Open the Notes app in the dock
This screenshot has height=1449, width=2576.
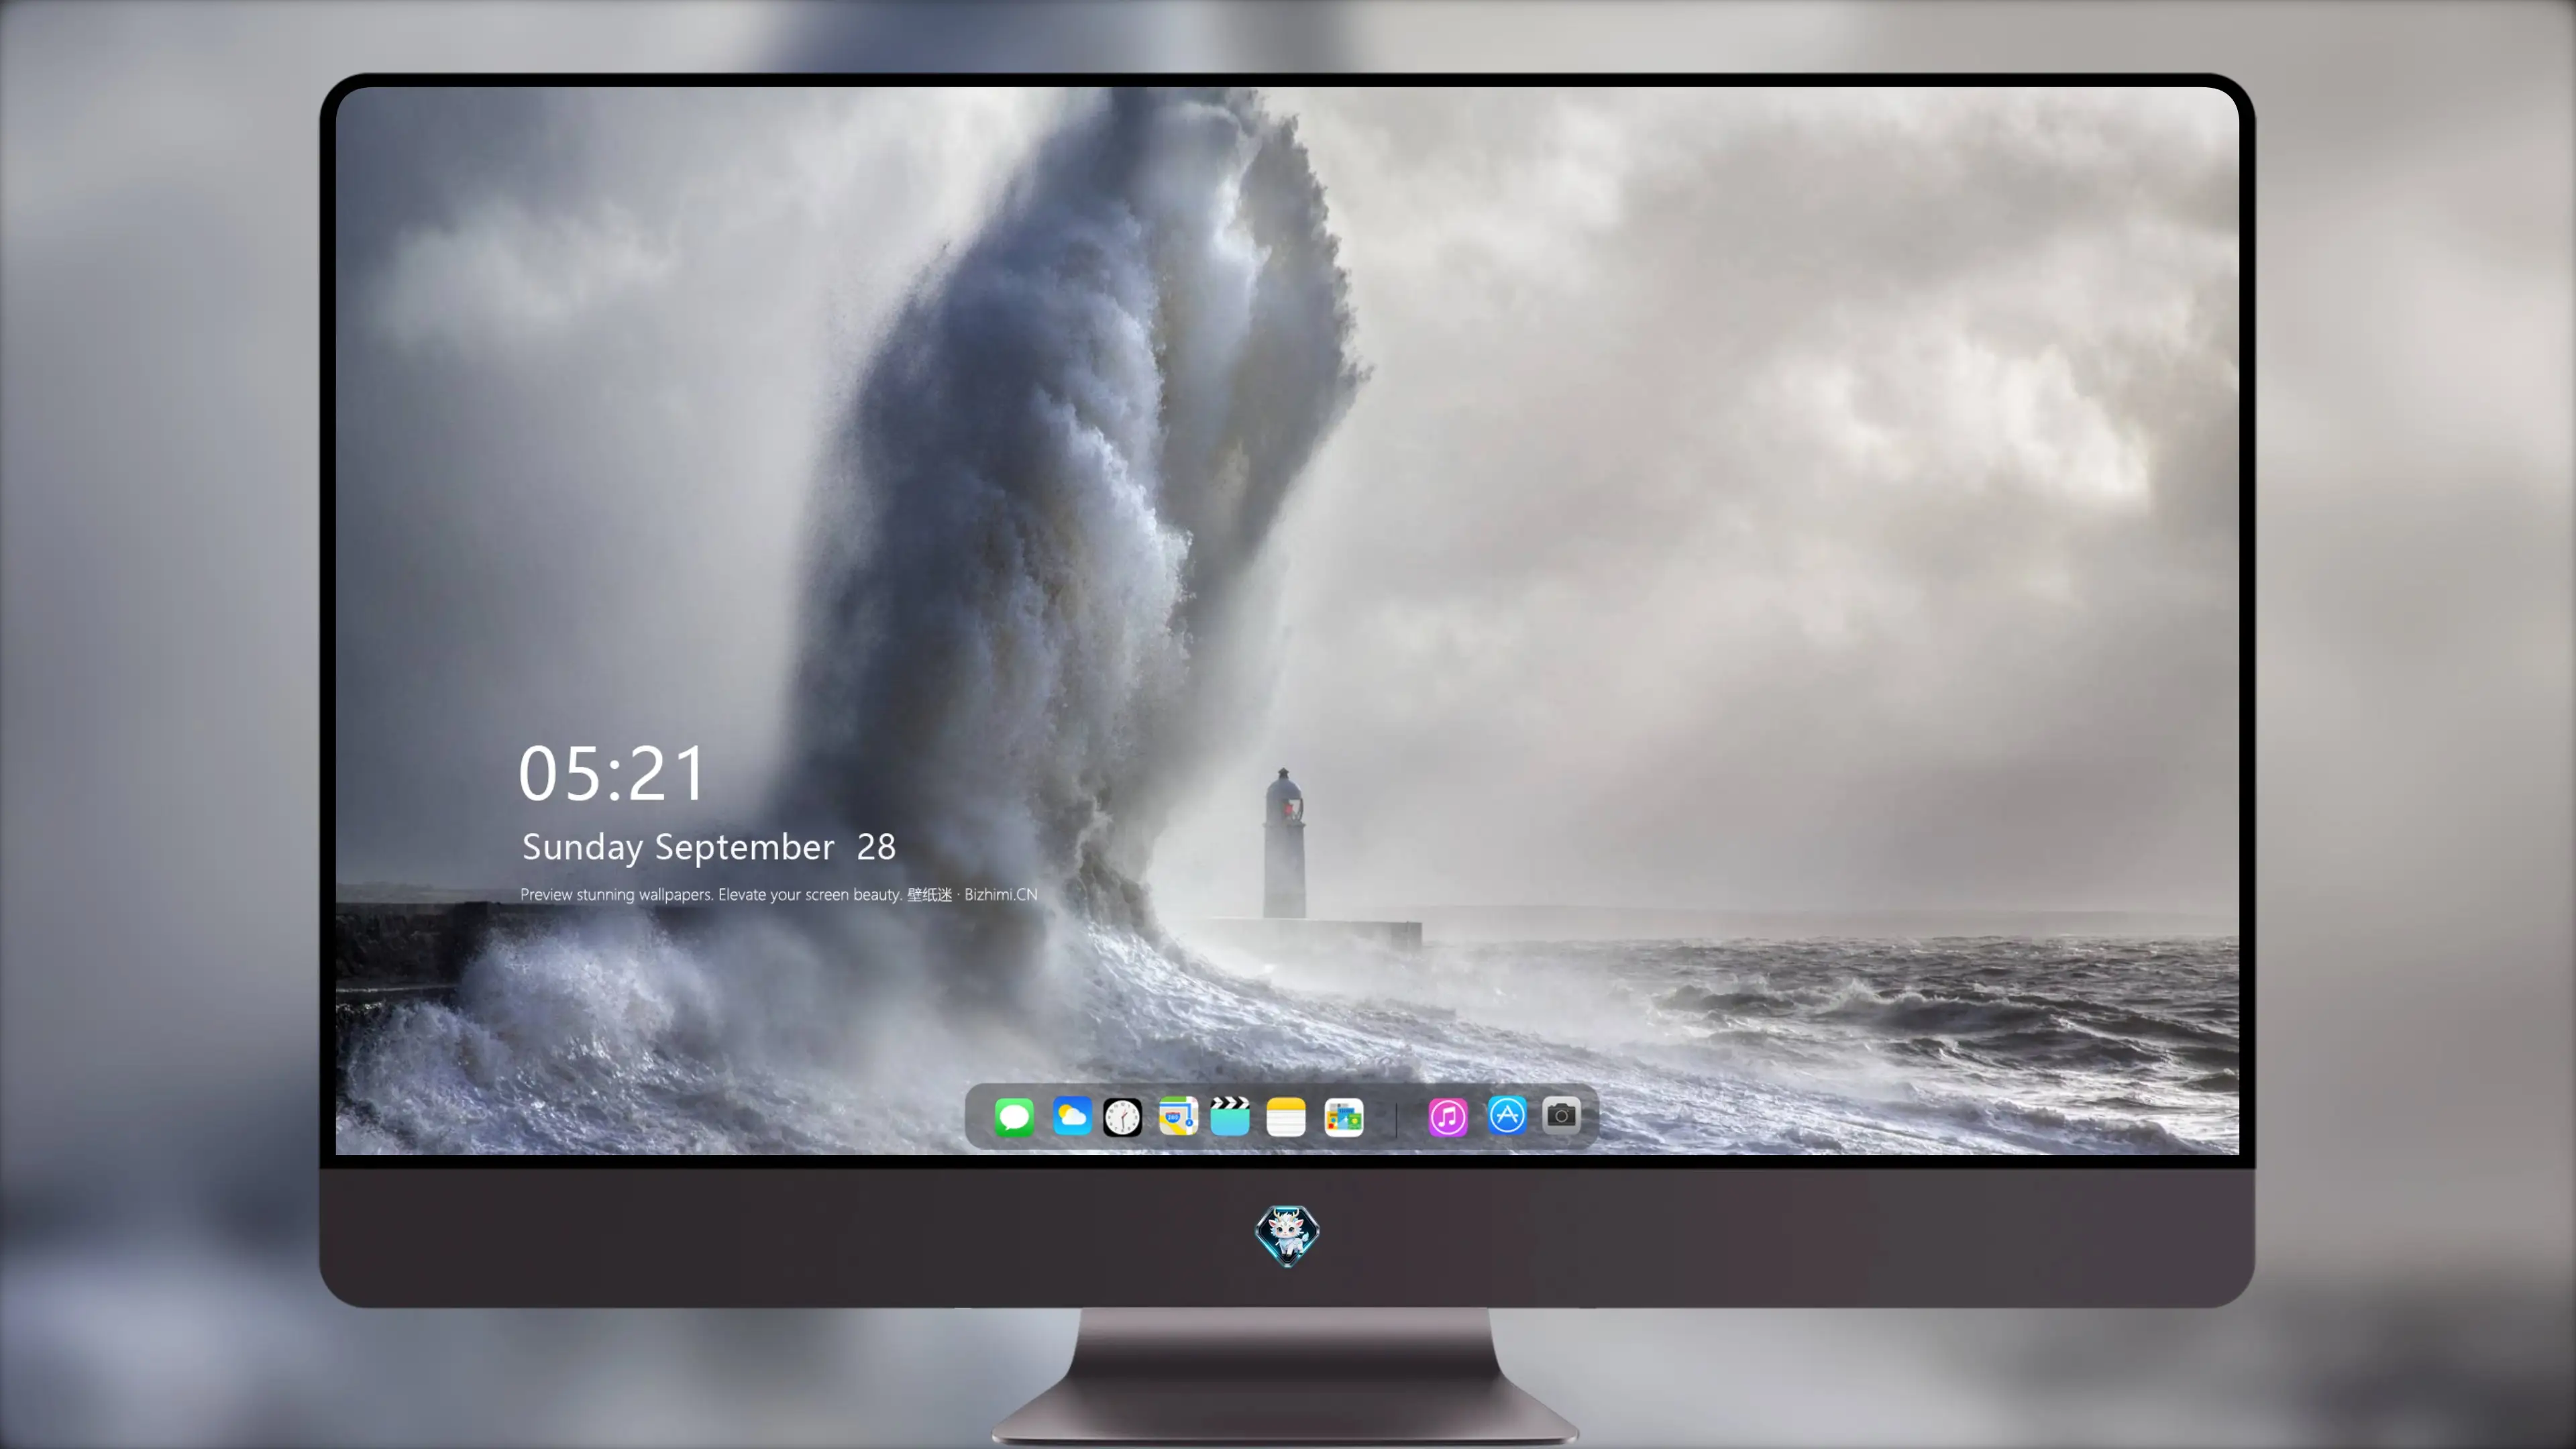click(x=1286, y=1117)
